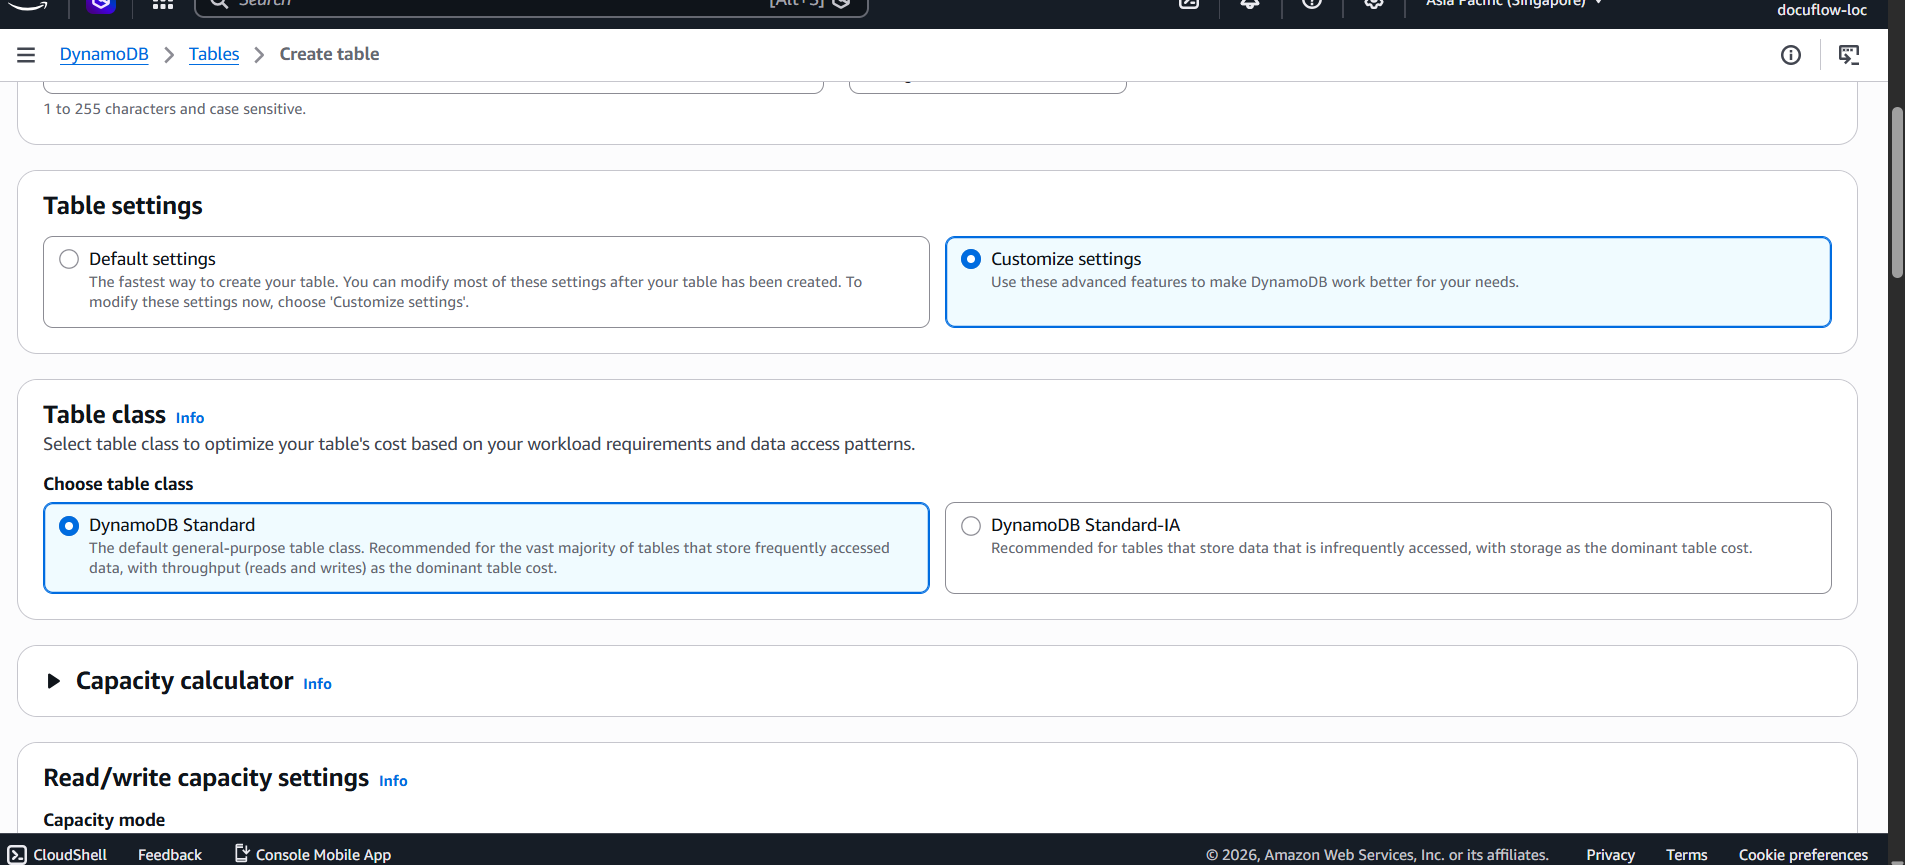Click the page vertical scrollbar
Viewport: 1905px width, 865px height.
(x=1896, y=192)
